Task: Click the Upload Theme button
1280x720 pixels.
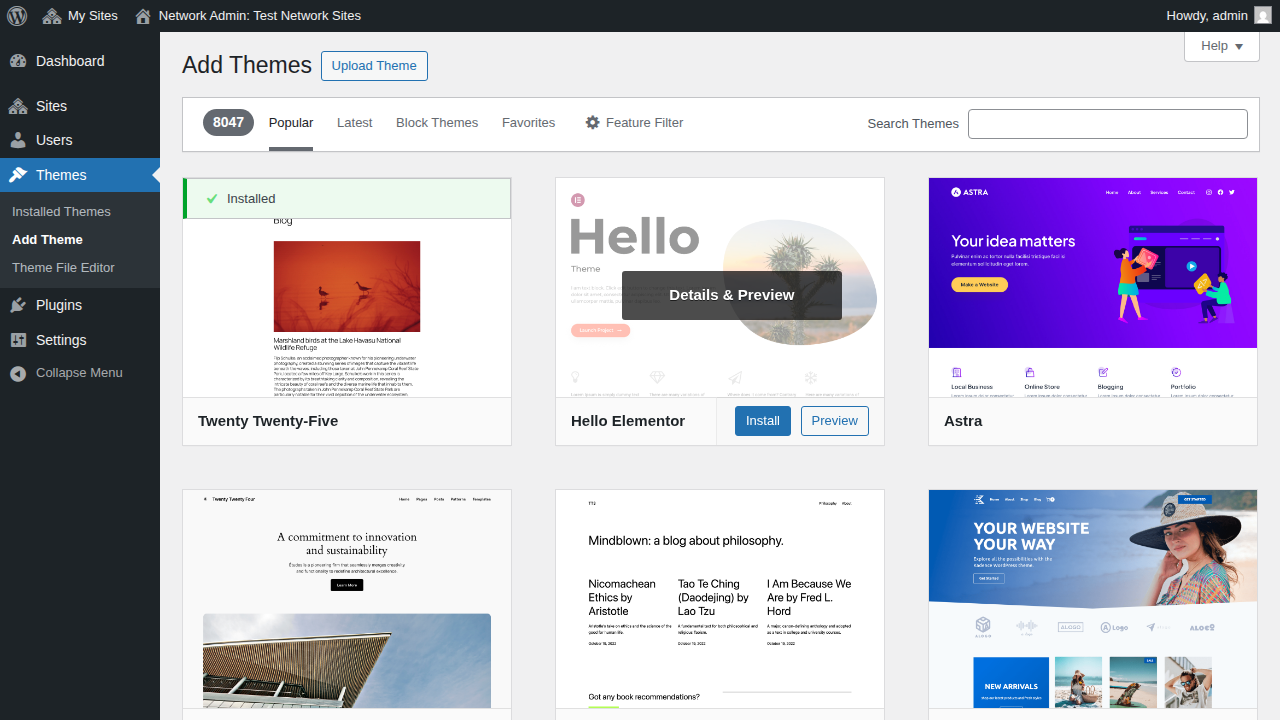Action: (x=374, y=66)
